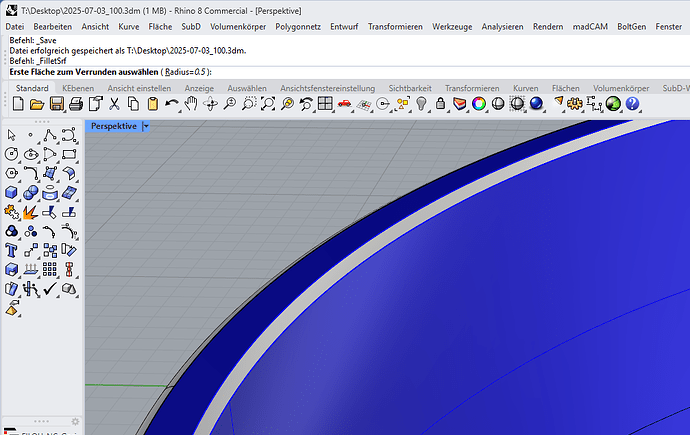Select the Fillet Curves tool

30,173
